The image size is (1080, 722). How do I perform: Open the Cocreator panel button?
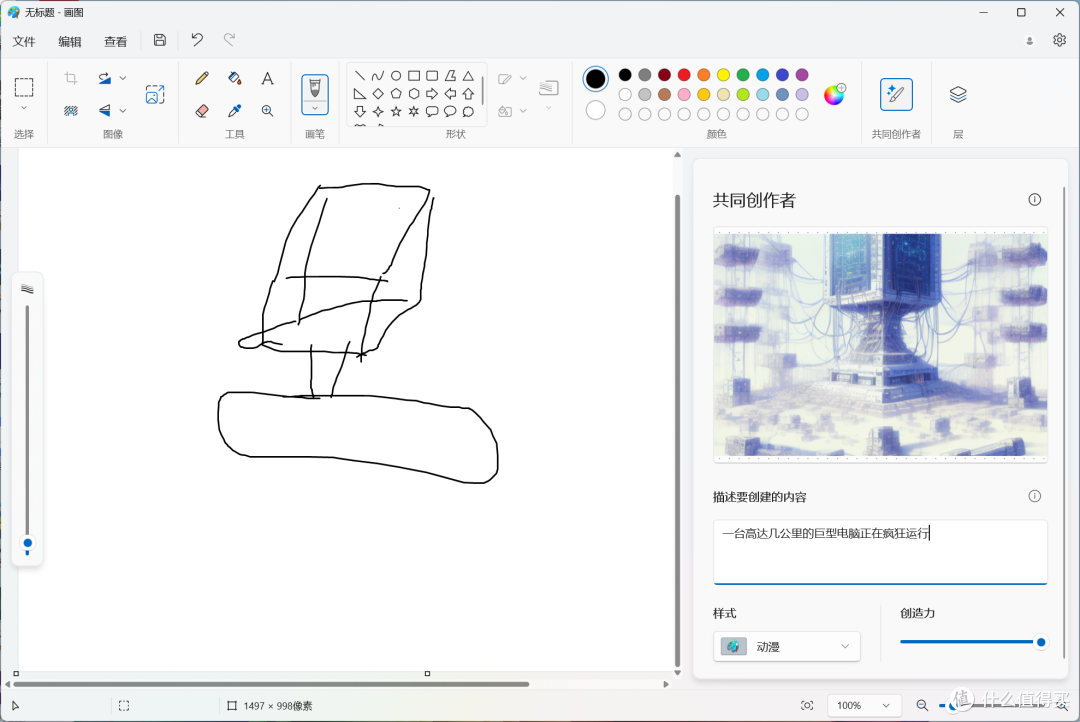pyautogui.click(x=896, y=94)
